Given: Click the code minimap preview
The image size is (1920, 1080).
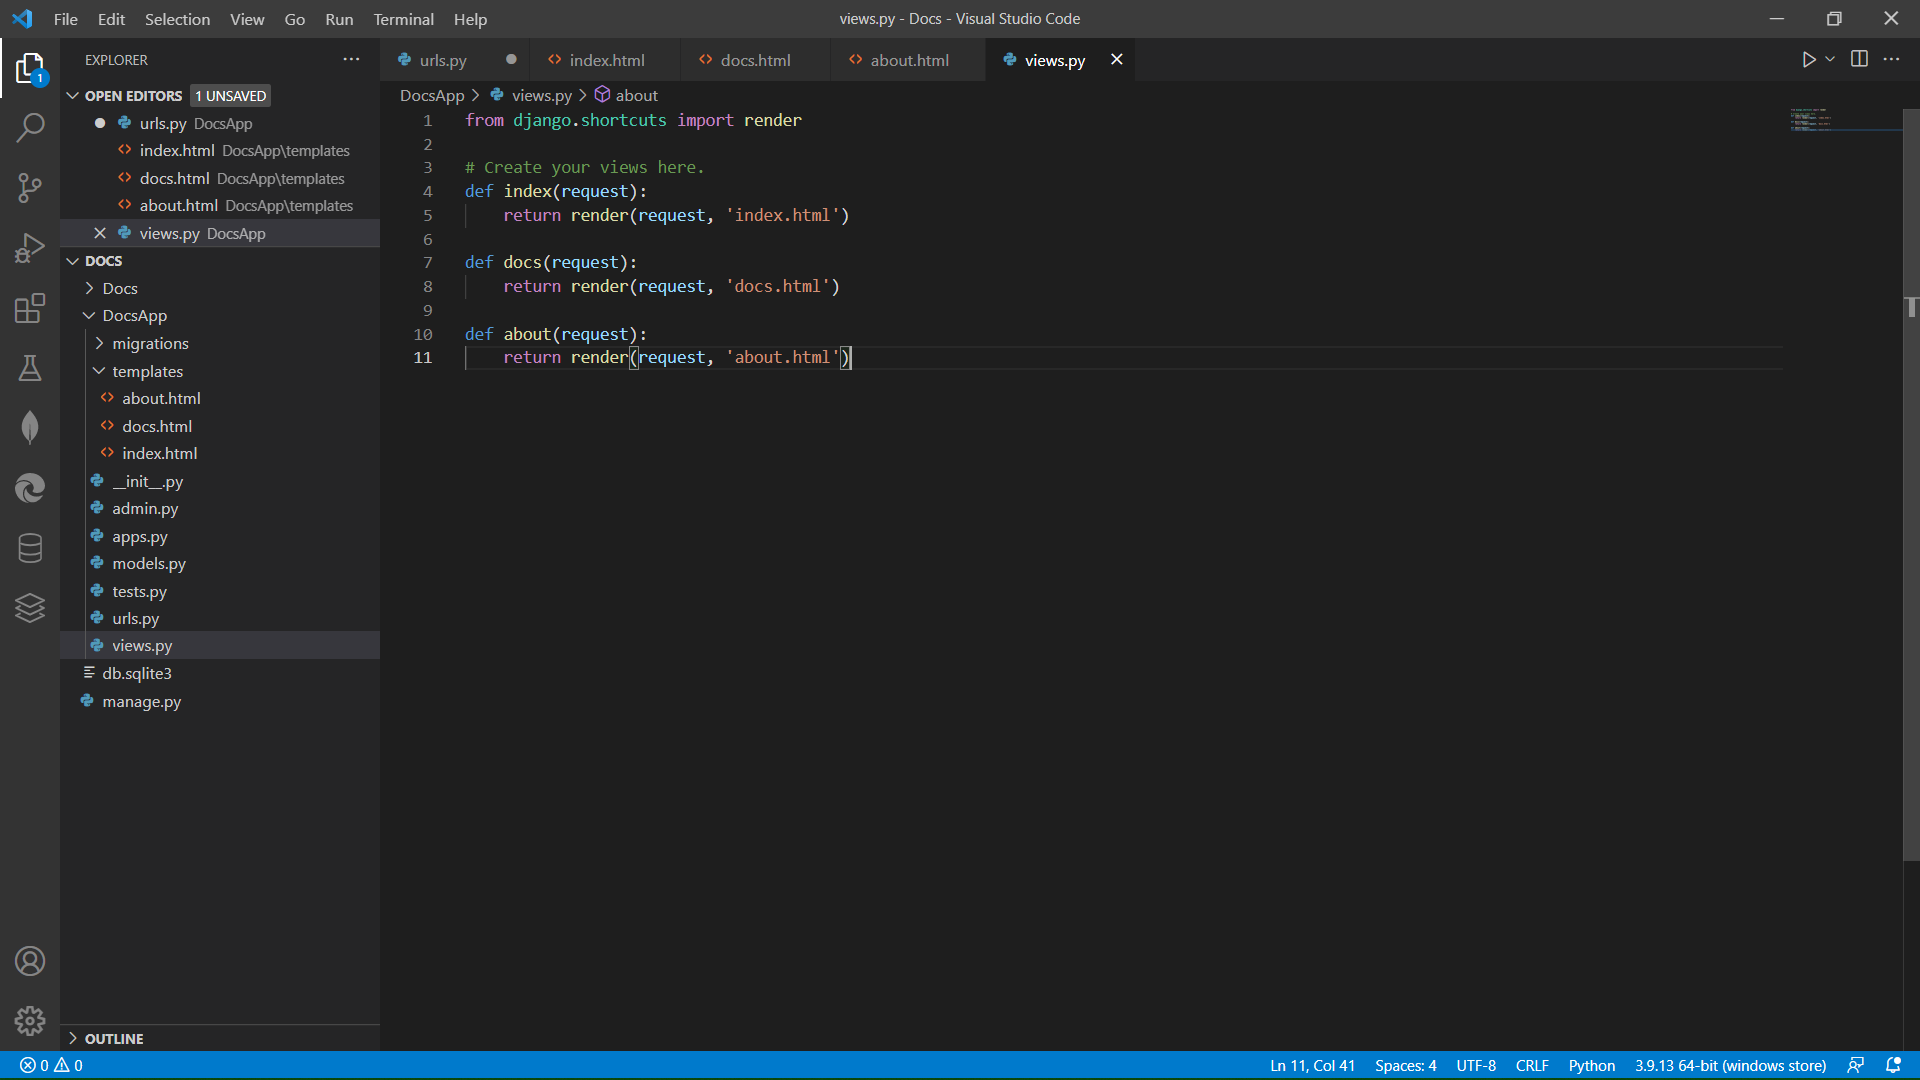Looking at the screenshot, I should pyautogui.click(x=1812, y=120).
